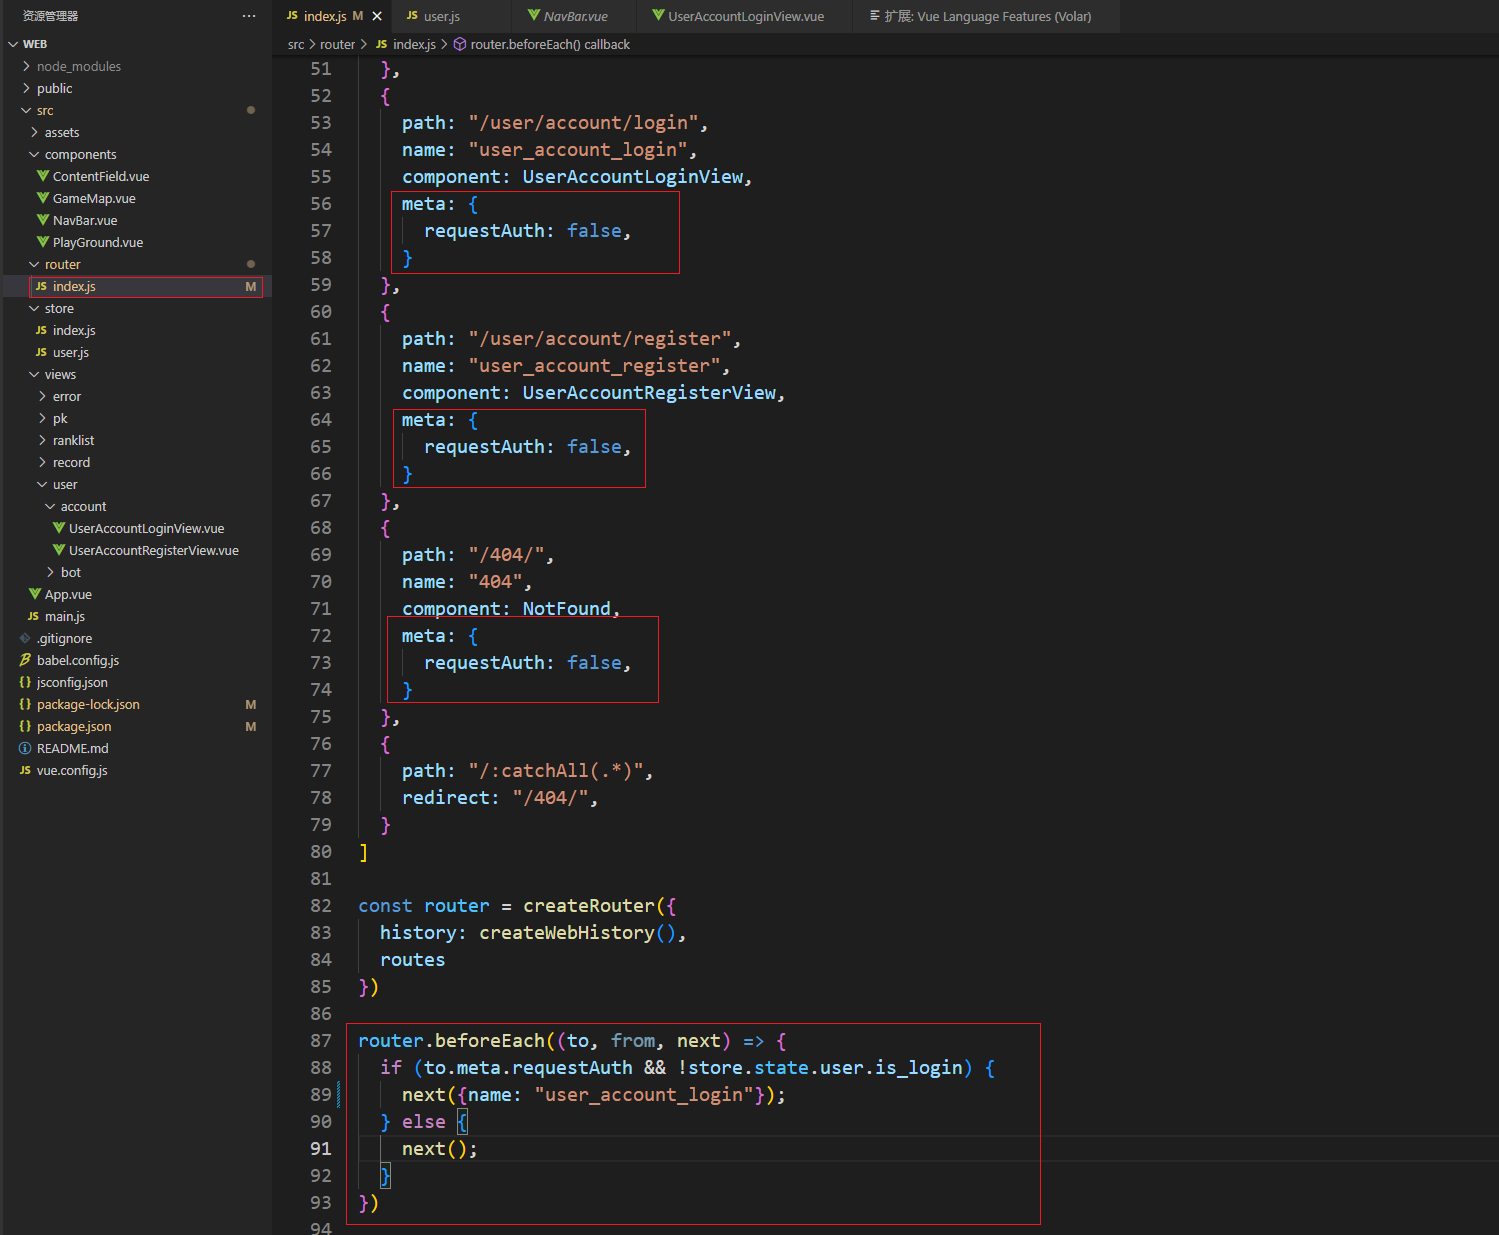Click the NotFound component reference on line 71

566,608
